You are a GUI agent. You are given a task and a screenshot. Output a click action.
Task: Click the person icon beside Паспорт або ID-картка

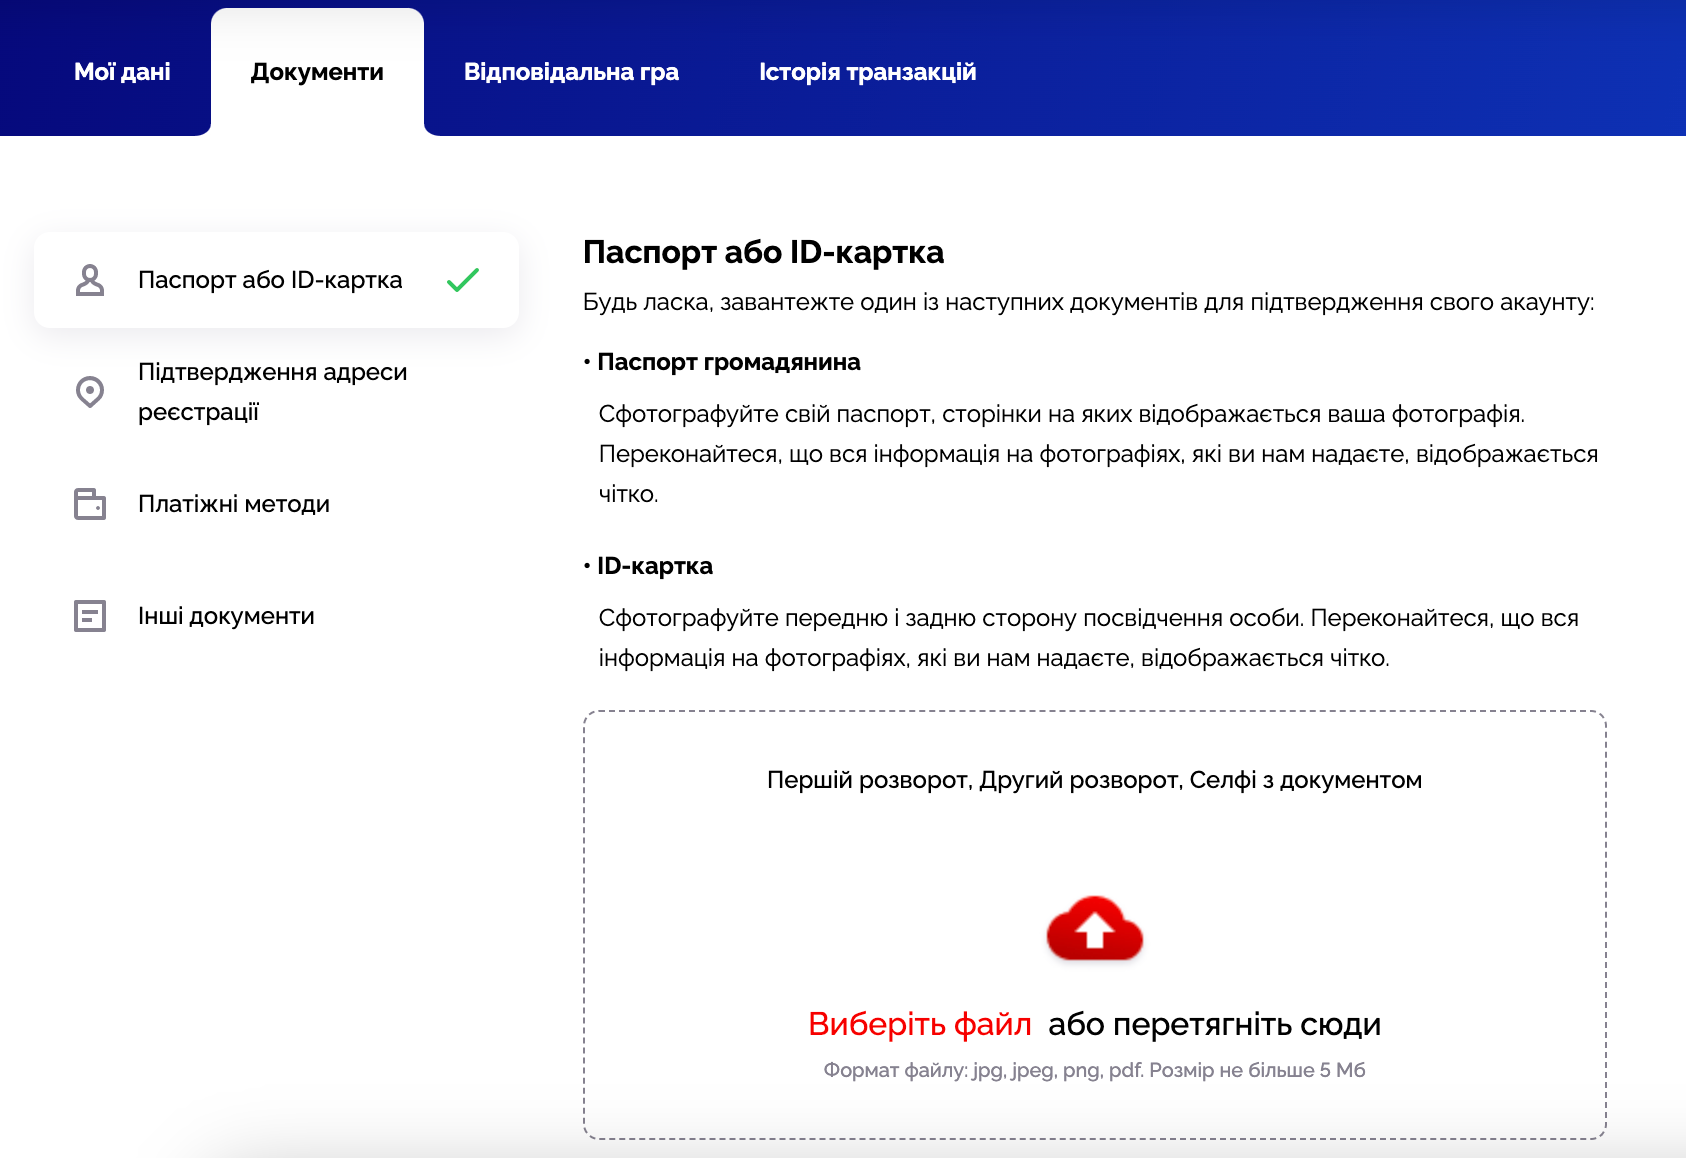tap(90, 280)
